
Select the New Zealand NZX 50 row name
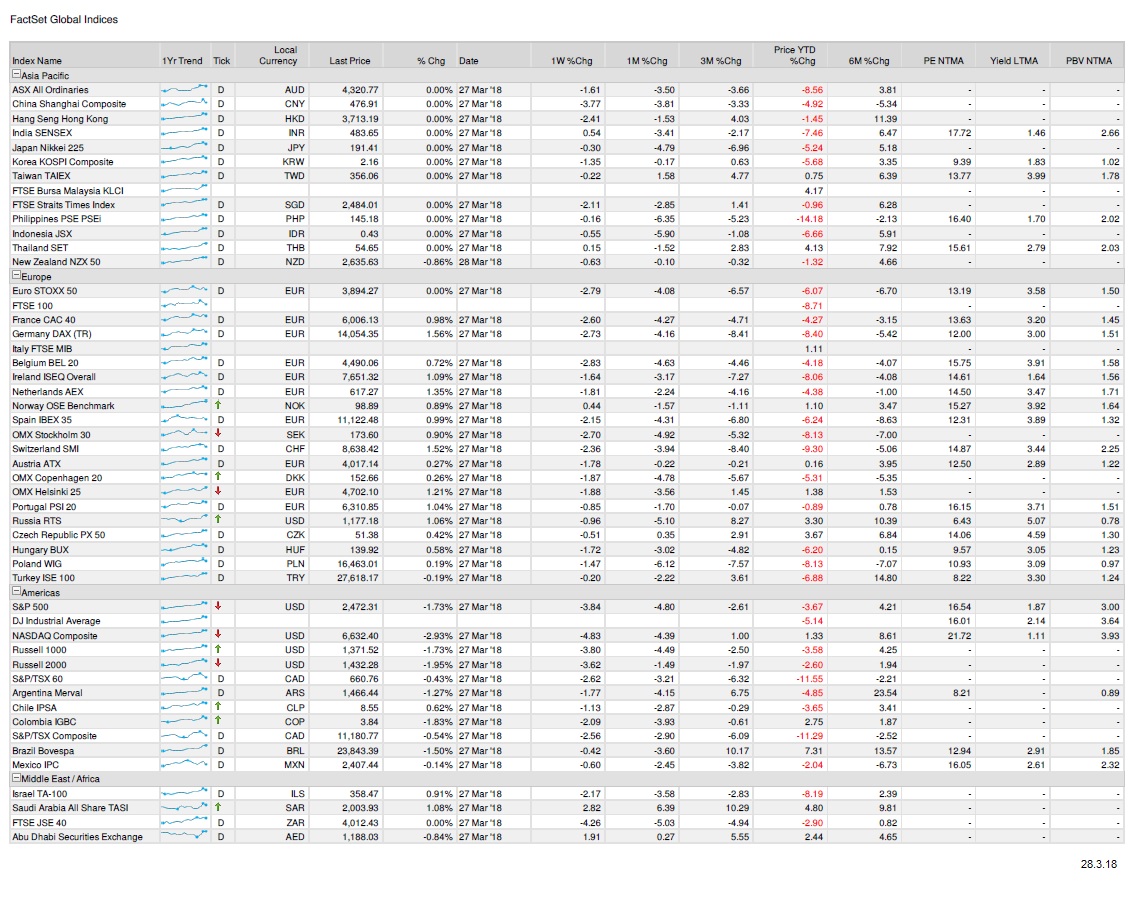[57, 262]
